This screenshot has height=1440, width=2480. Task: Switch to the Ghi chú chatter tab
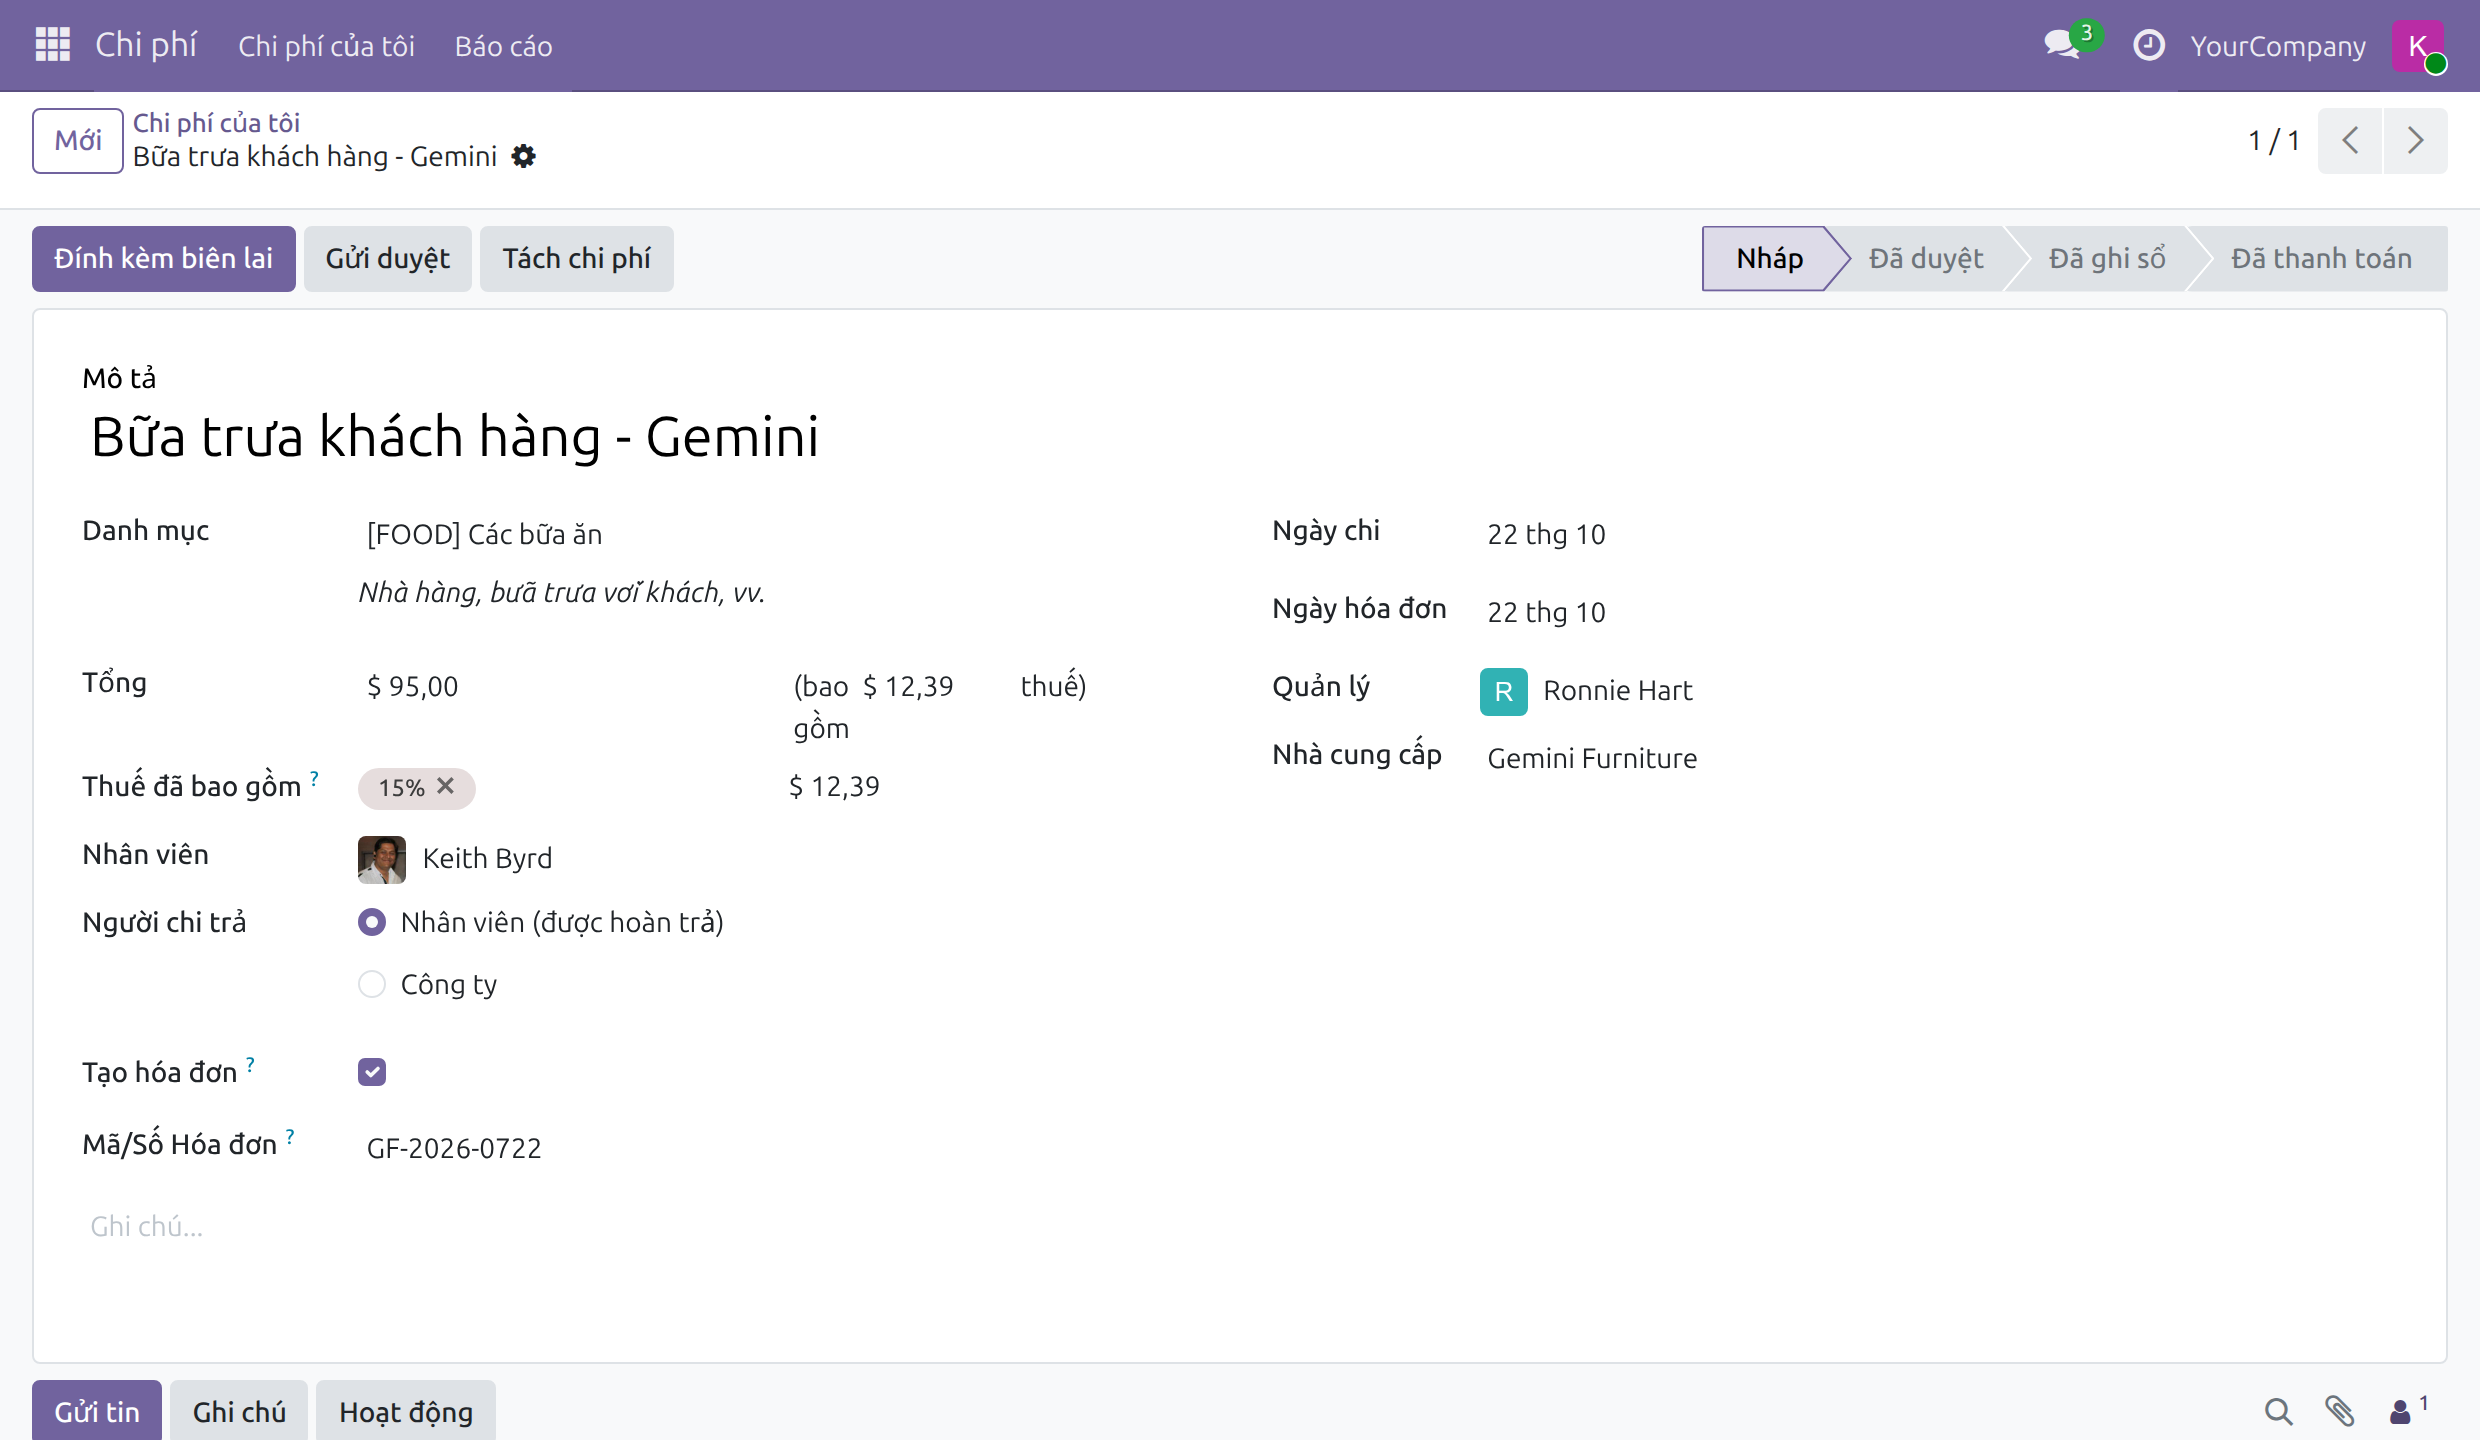coord(239,1411)
